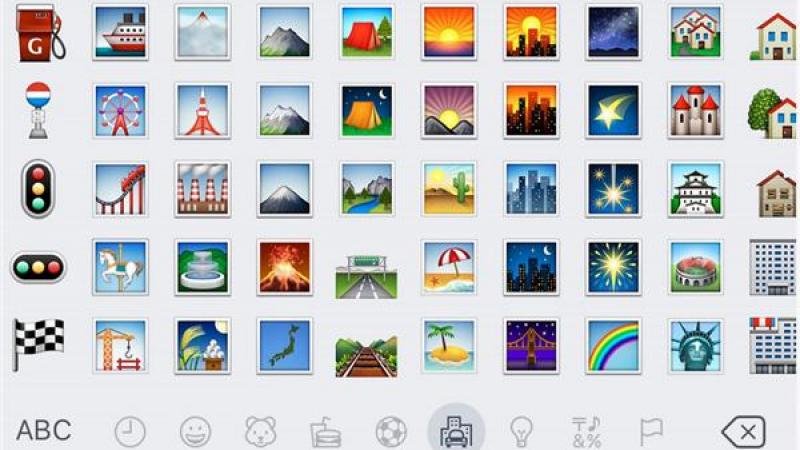Viewport: 800px width, 450px height.
Task: Open objects lightbulb emoji tab
Action: (x=521, y=432)
